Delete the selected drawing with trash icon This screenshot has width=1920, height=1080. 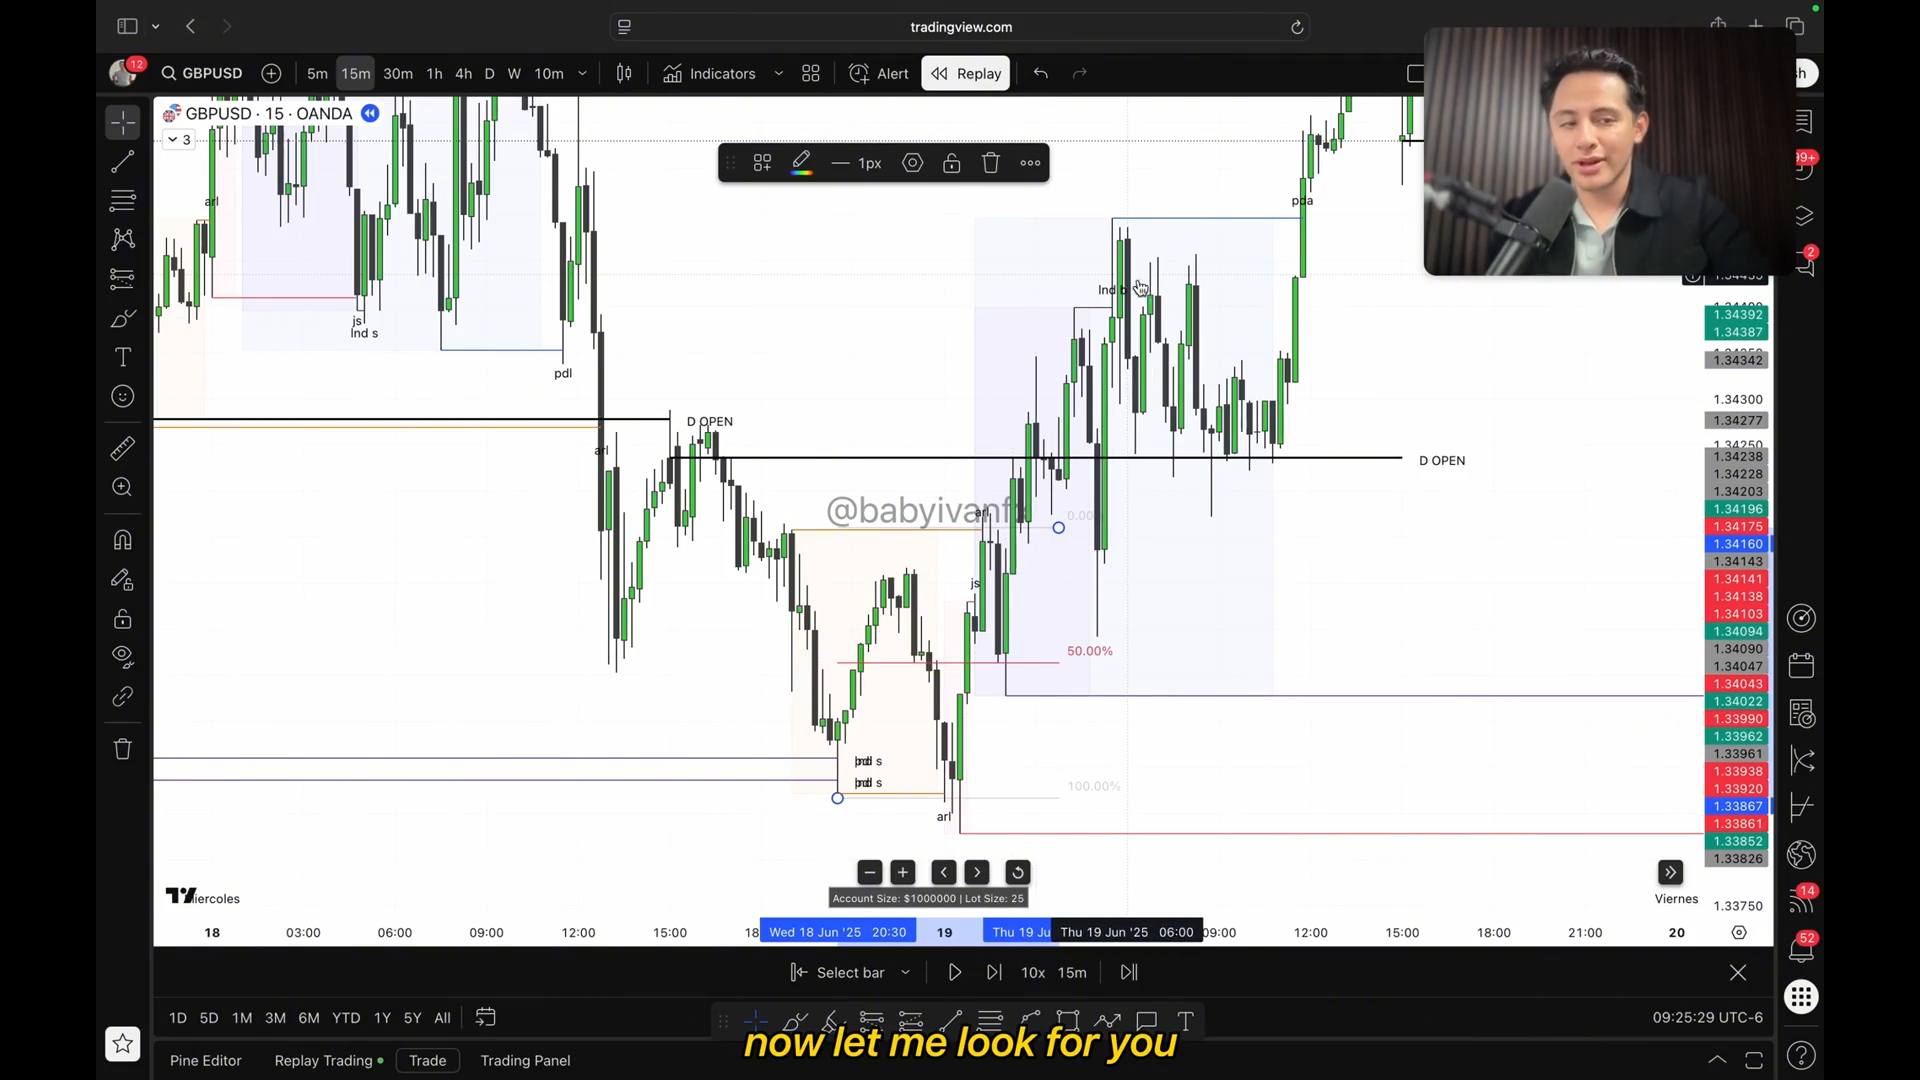(990, 163)
